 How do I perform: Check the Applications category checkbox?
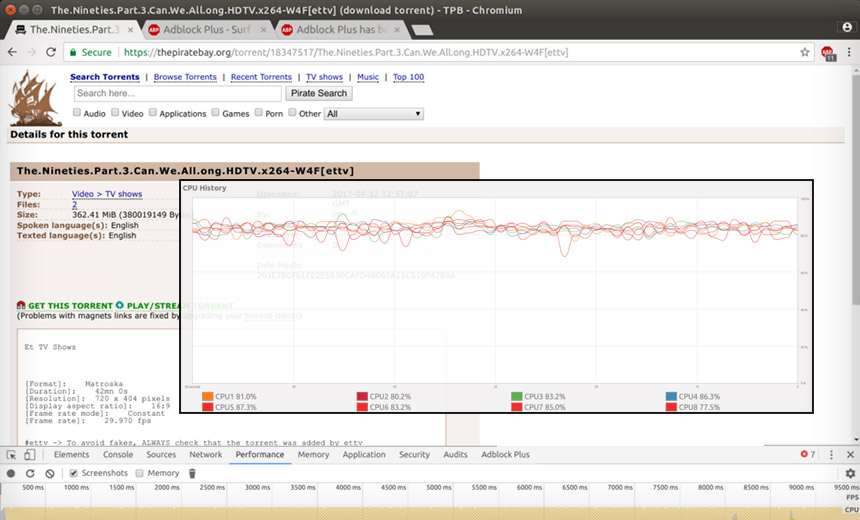click(x=153, y=112)
